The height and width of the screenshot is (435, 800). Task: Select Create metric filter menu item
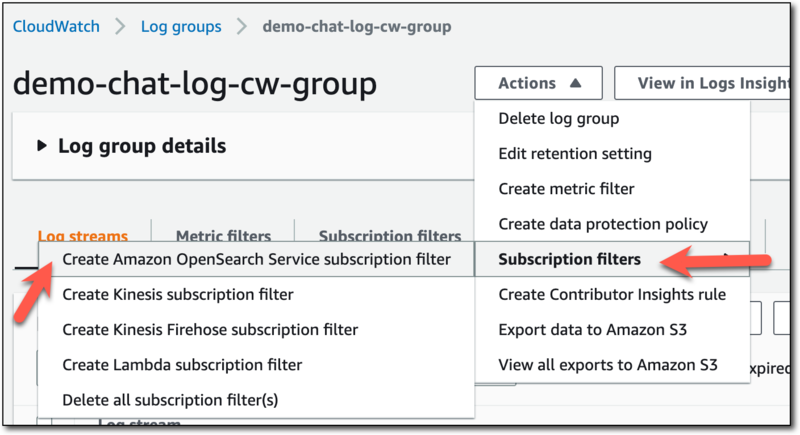click(x=566, y=189)
